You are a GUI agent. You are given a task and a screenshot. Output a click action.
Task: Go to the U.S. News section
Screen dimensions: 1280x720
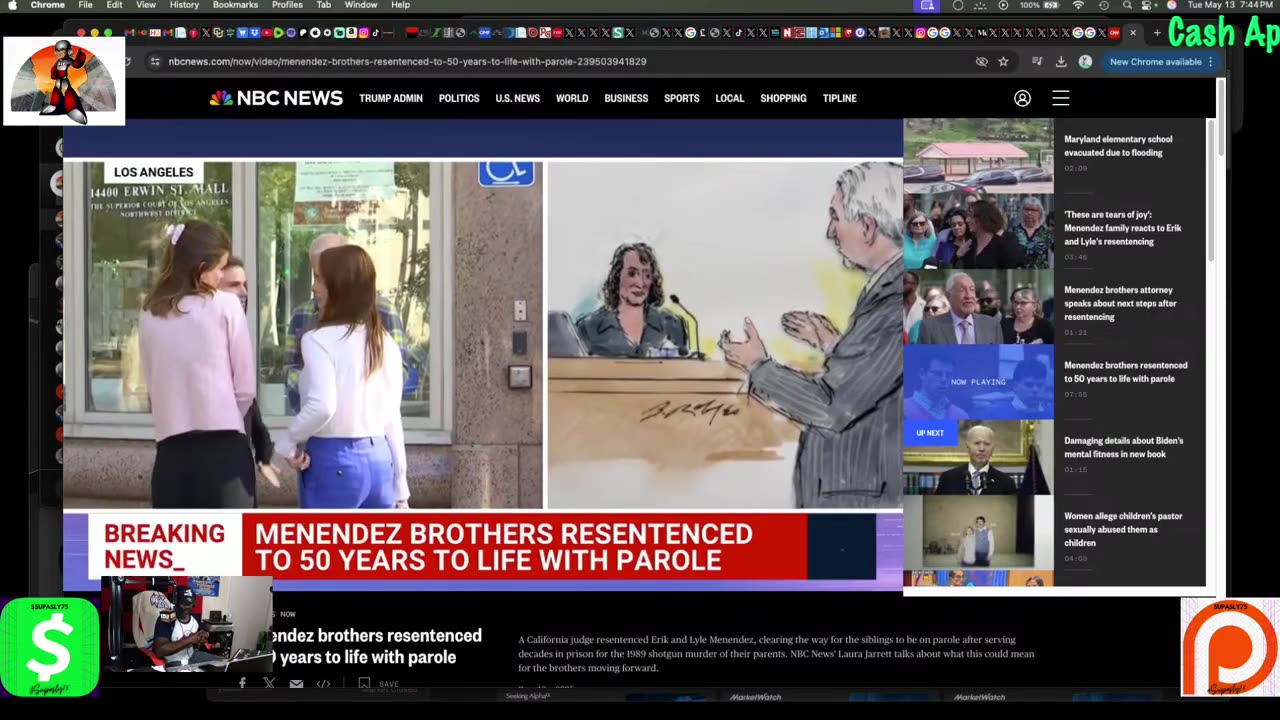[x=517, y=98]
